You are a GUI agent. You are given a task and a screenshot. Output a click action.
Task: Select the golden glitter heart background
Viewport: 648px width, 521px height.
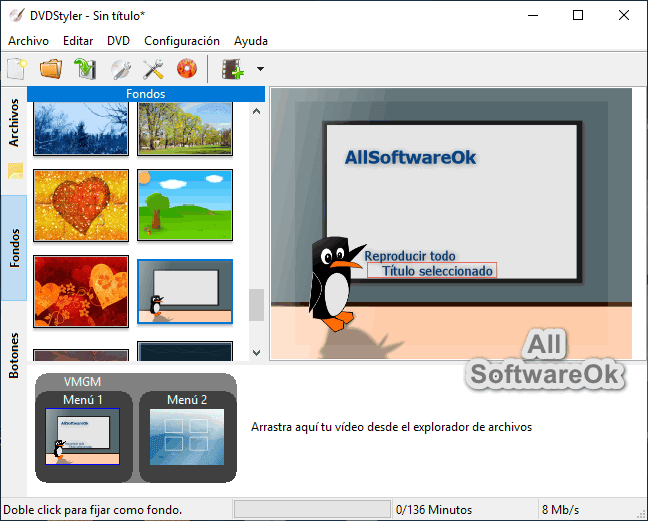(x=81, y=205)
